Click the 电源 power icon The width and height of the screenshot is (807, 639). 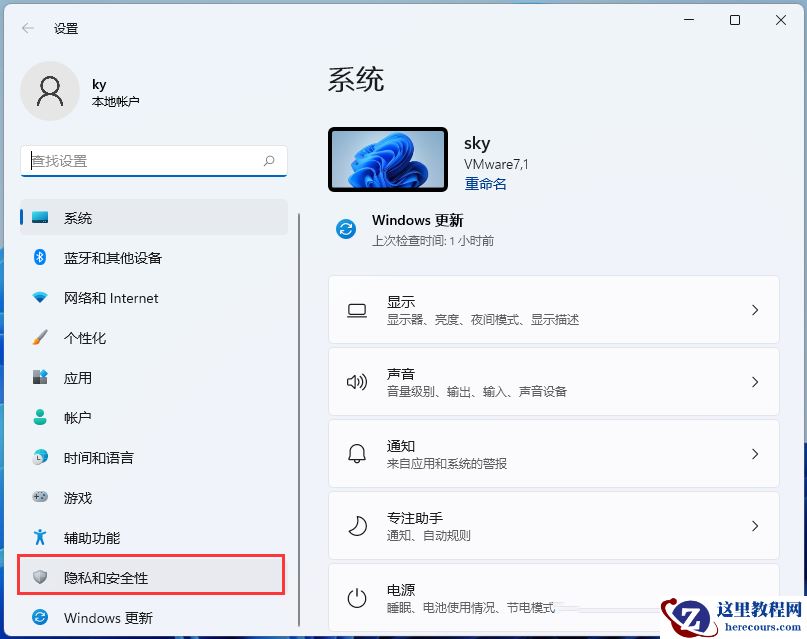coord(357,597)
